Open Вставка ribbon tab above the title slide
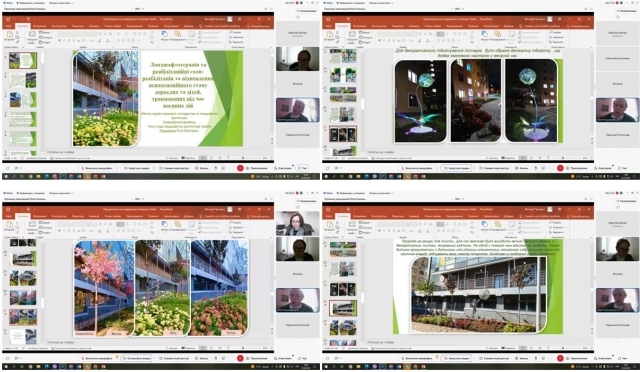The image size is (640, 372). (40, 26)
